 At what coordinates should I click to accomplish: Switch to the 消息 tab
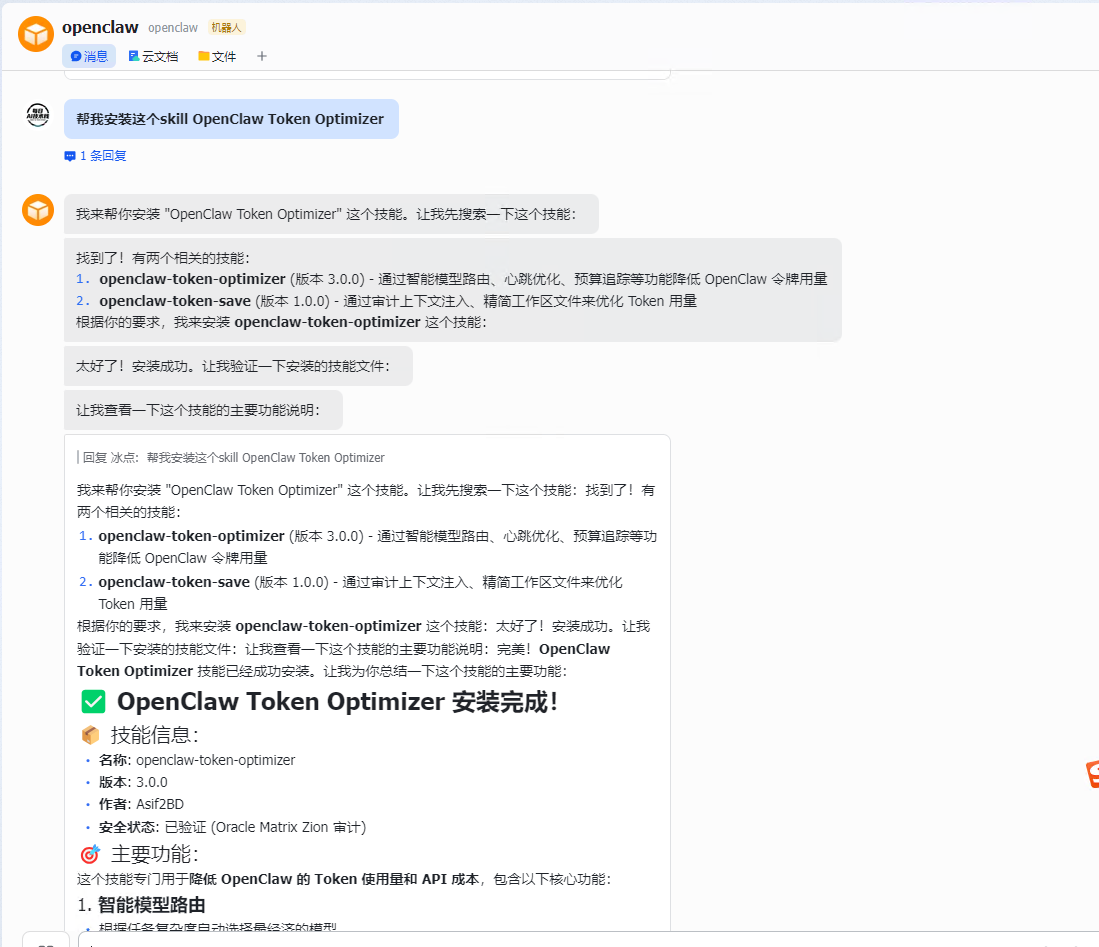tap(89, 56)
